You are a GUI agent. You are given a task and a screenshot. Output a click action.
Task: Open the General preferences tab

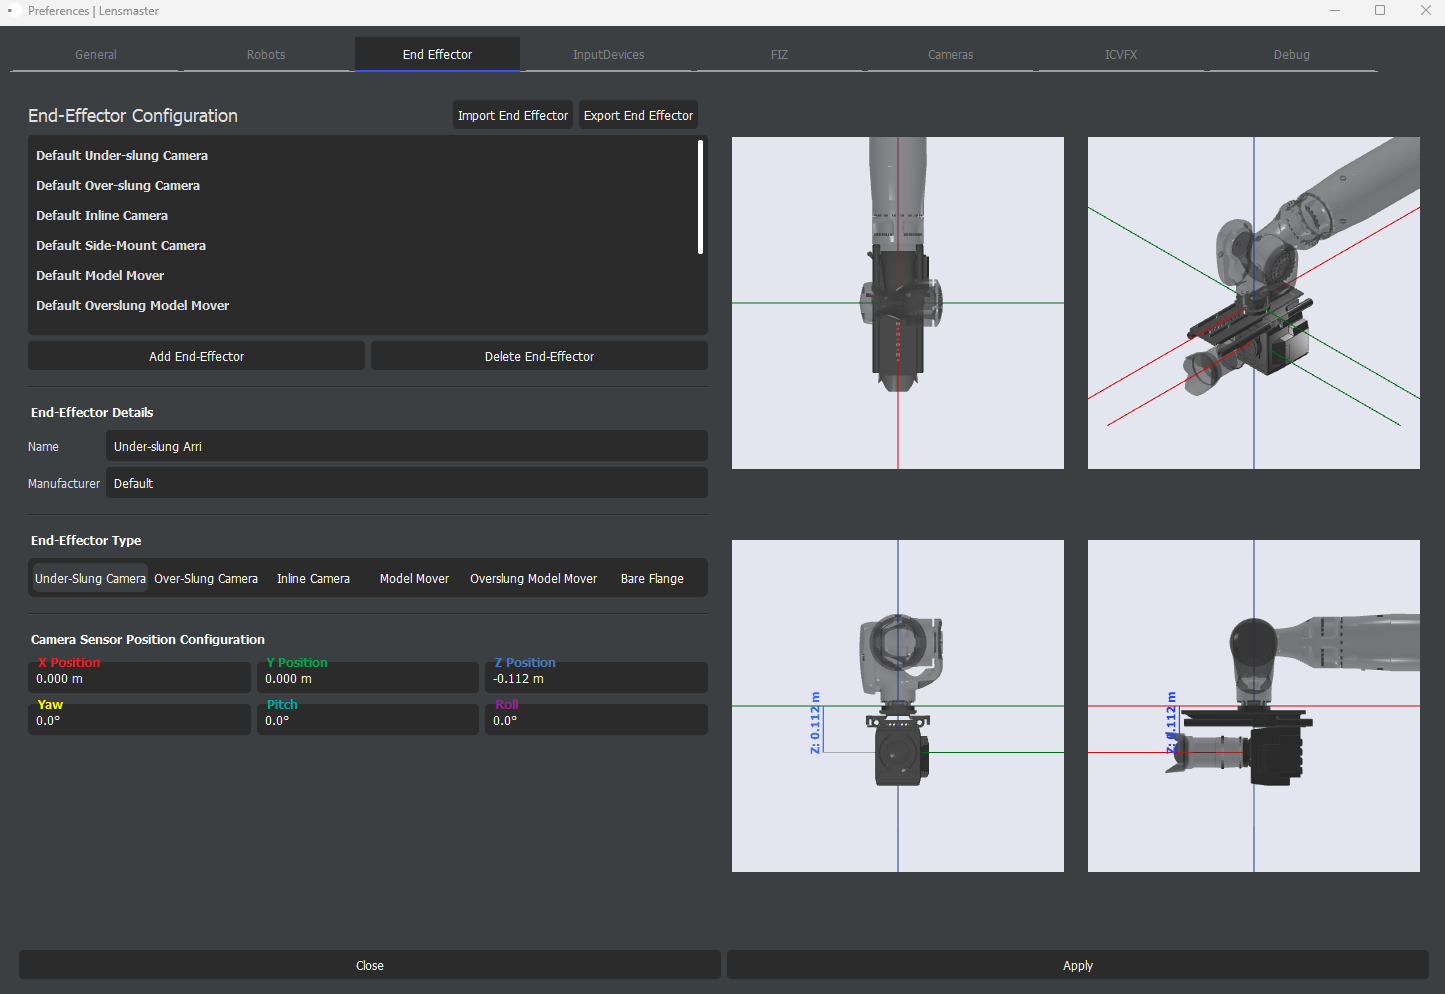[x=96, y=55]
